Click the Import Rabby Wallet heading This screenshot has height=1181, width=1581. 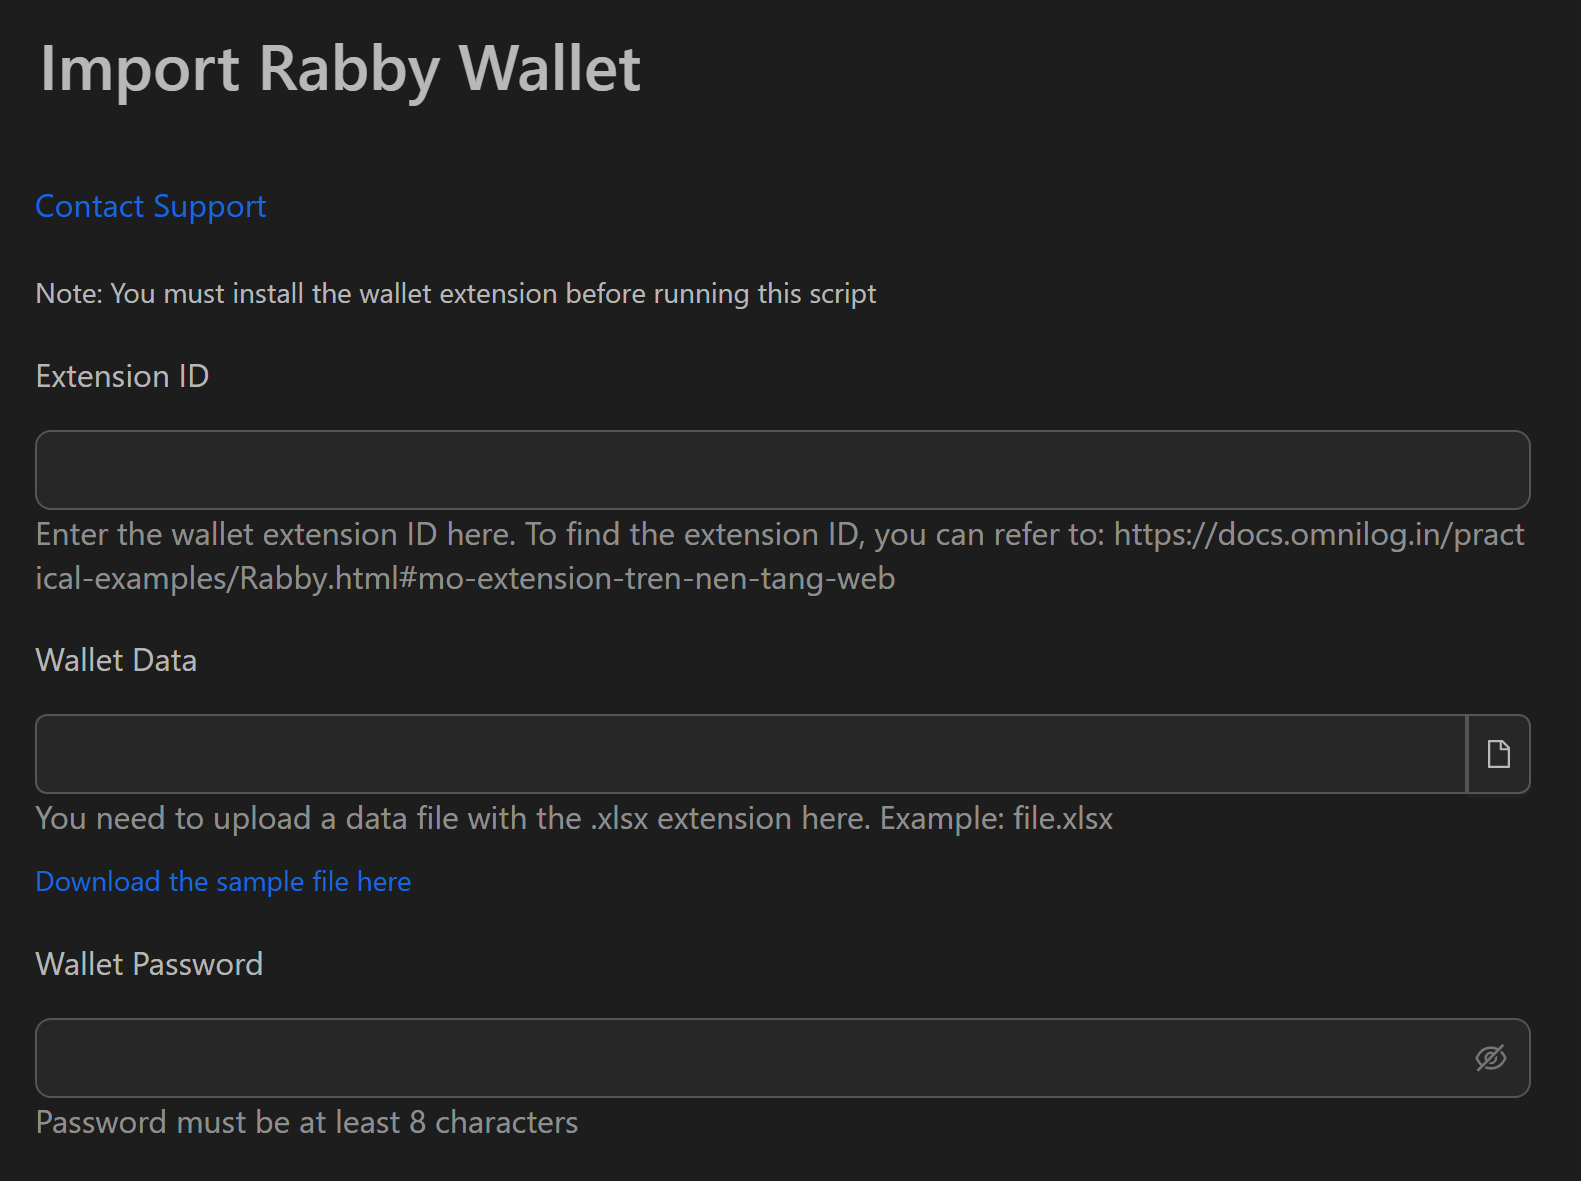(340, 69)
